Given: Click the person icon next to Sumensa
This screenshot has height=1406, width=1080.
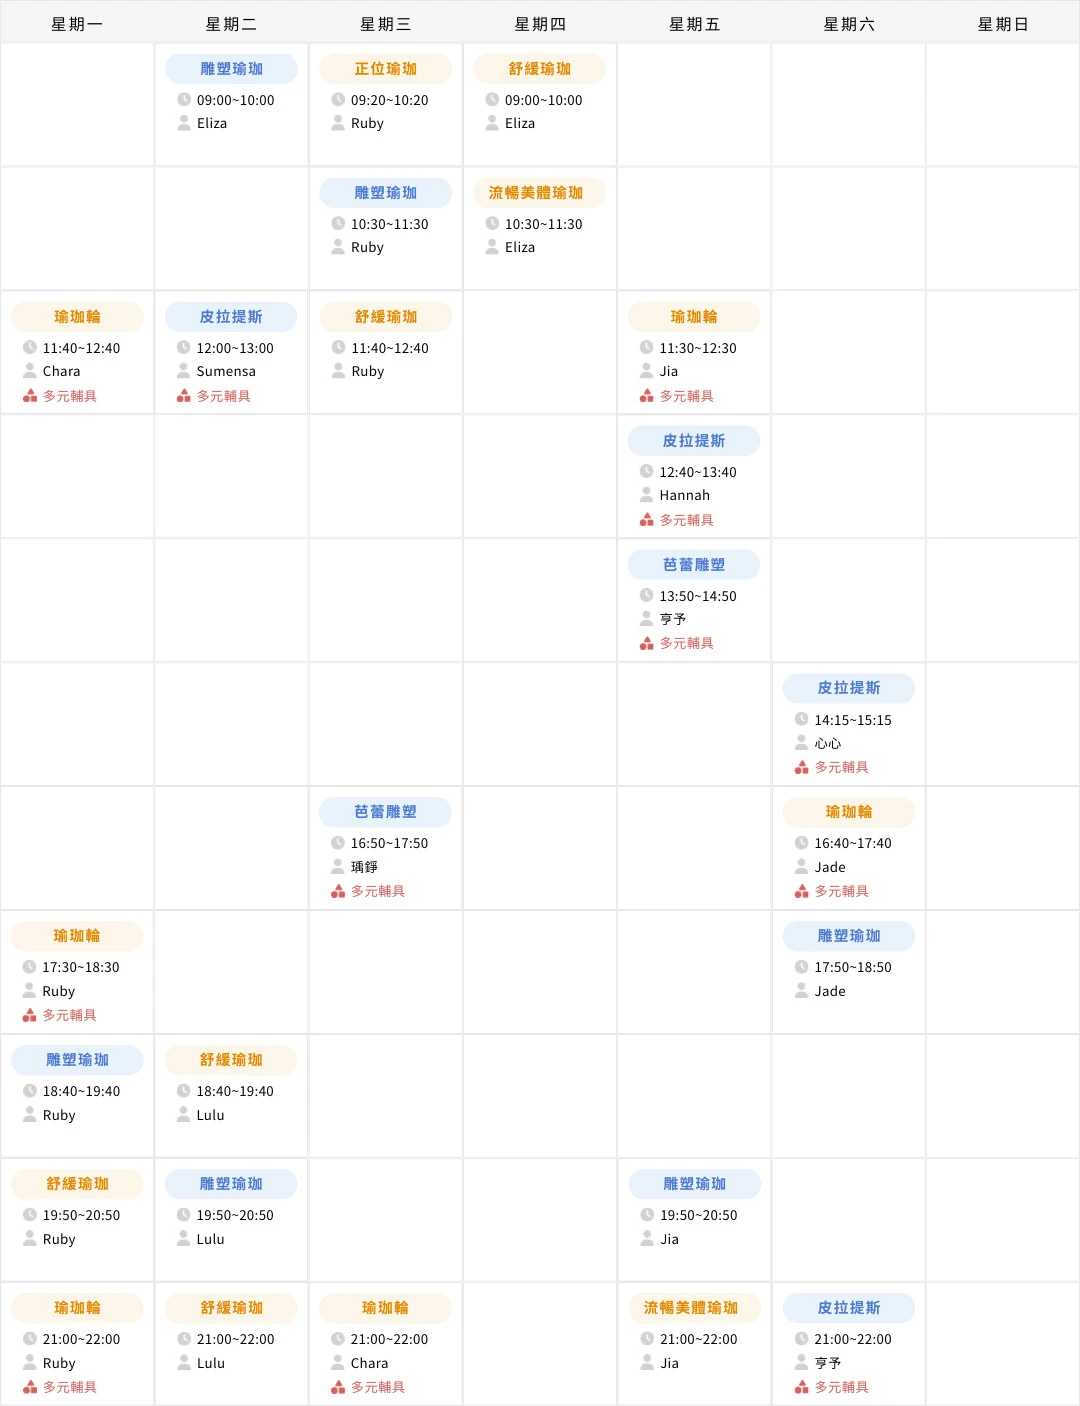Looking at the screenshot, I should coord(183,370).
